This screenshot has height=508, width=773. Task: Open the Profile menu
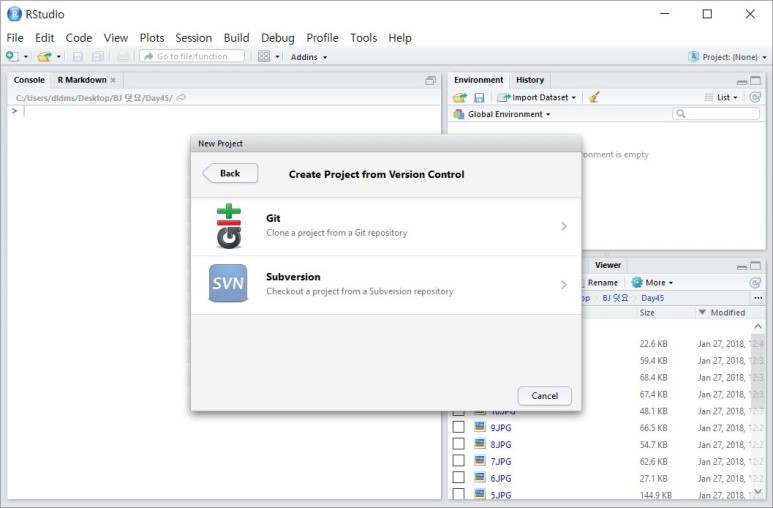(322, 38)
